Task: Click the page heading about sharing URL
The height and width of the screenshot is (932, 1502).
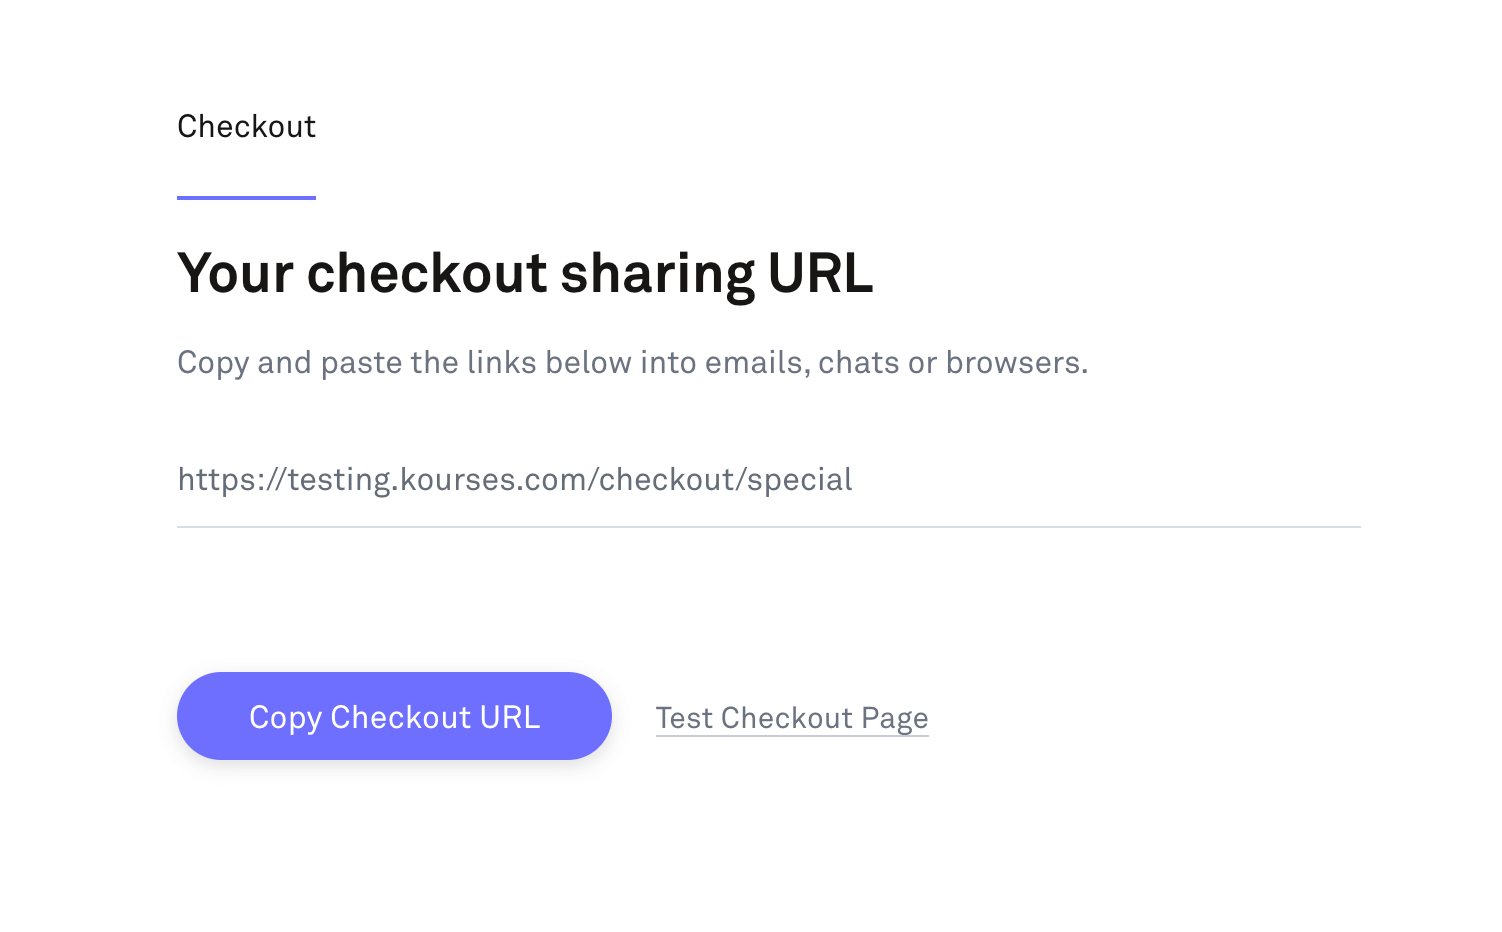Action: click(525, 273)
